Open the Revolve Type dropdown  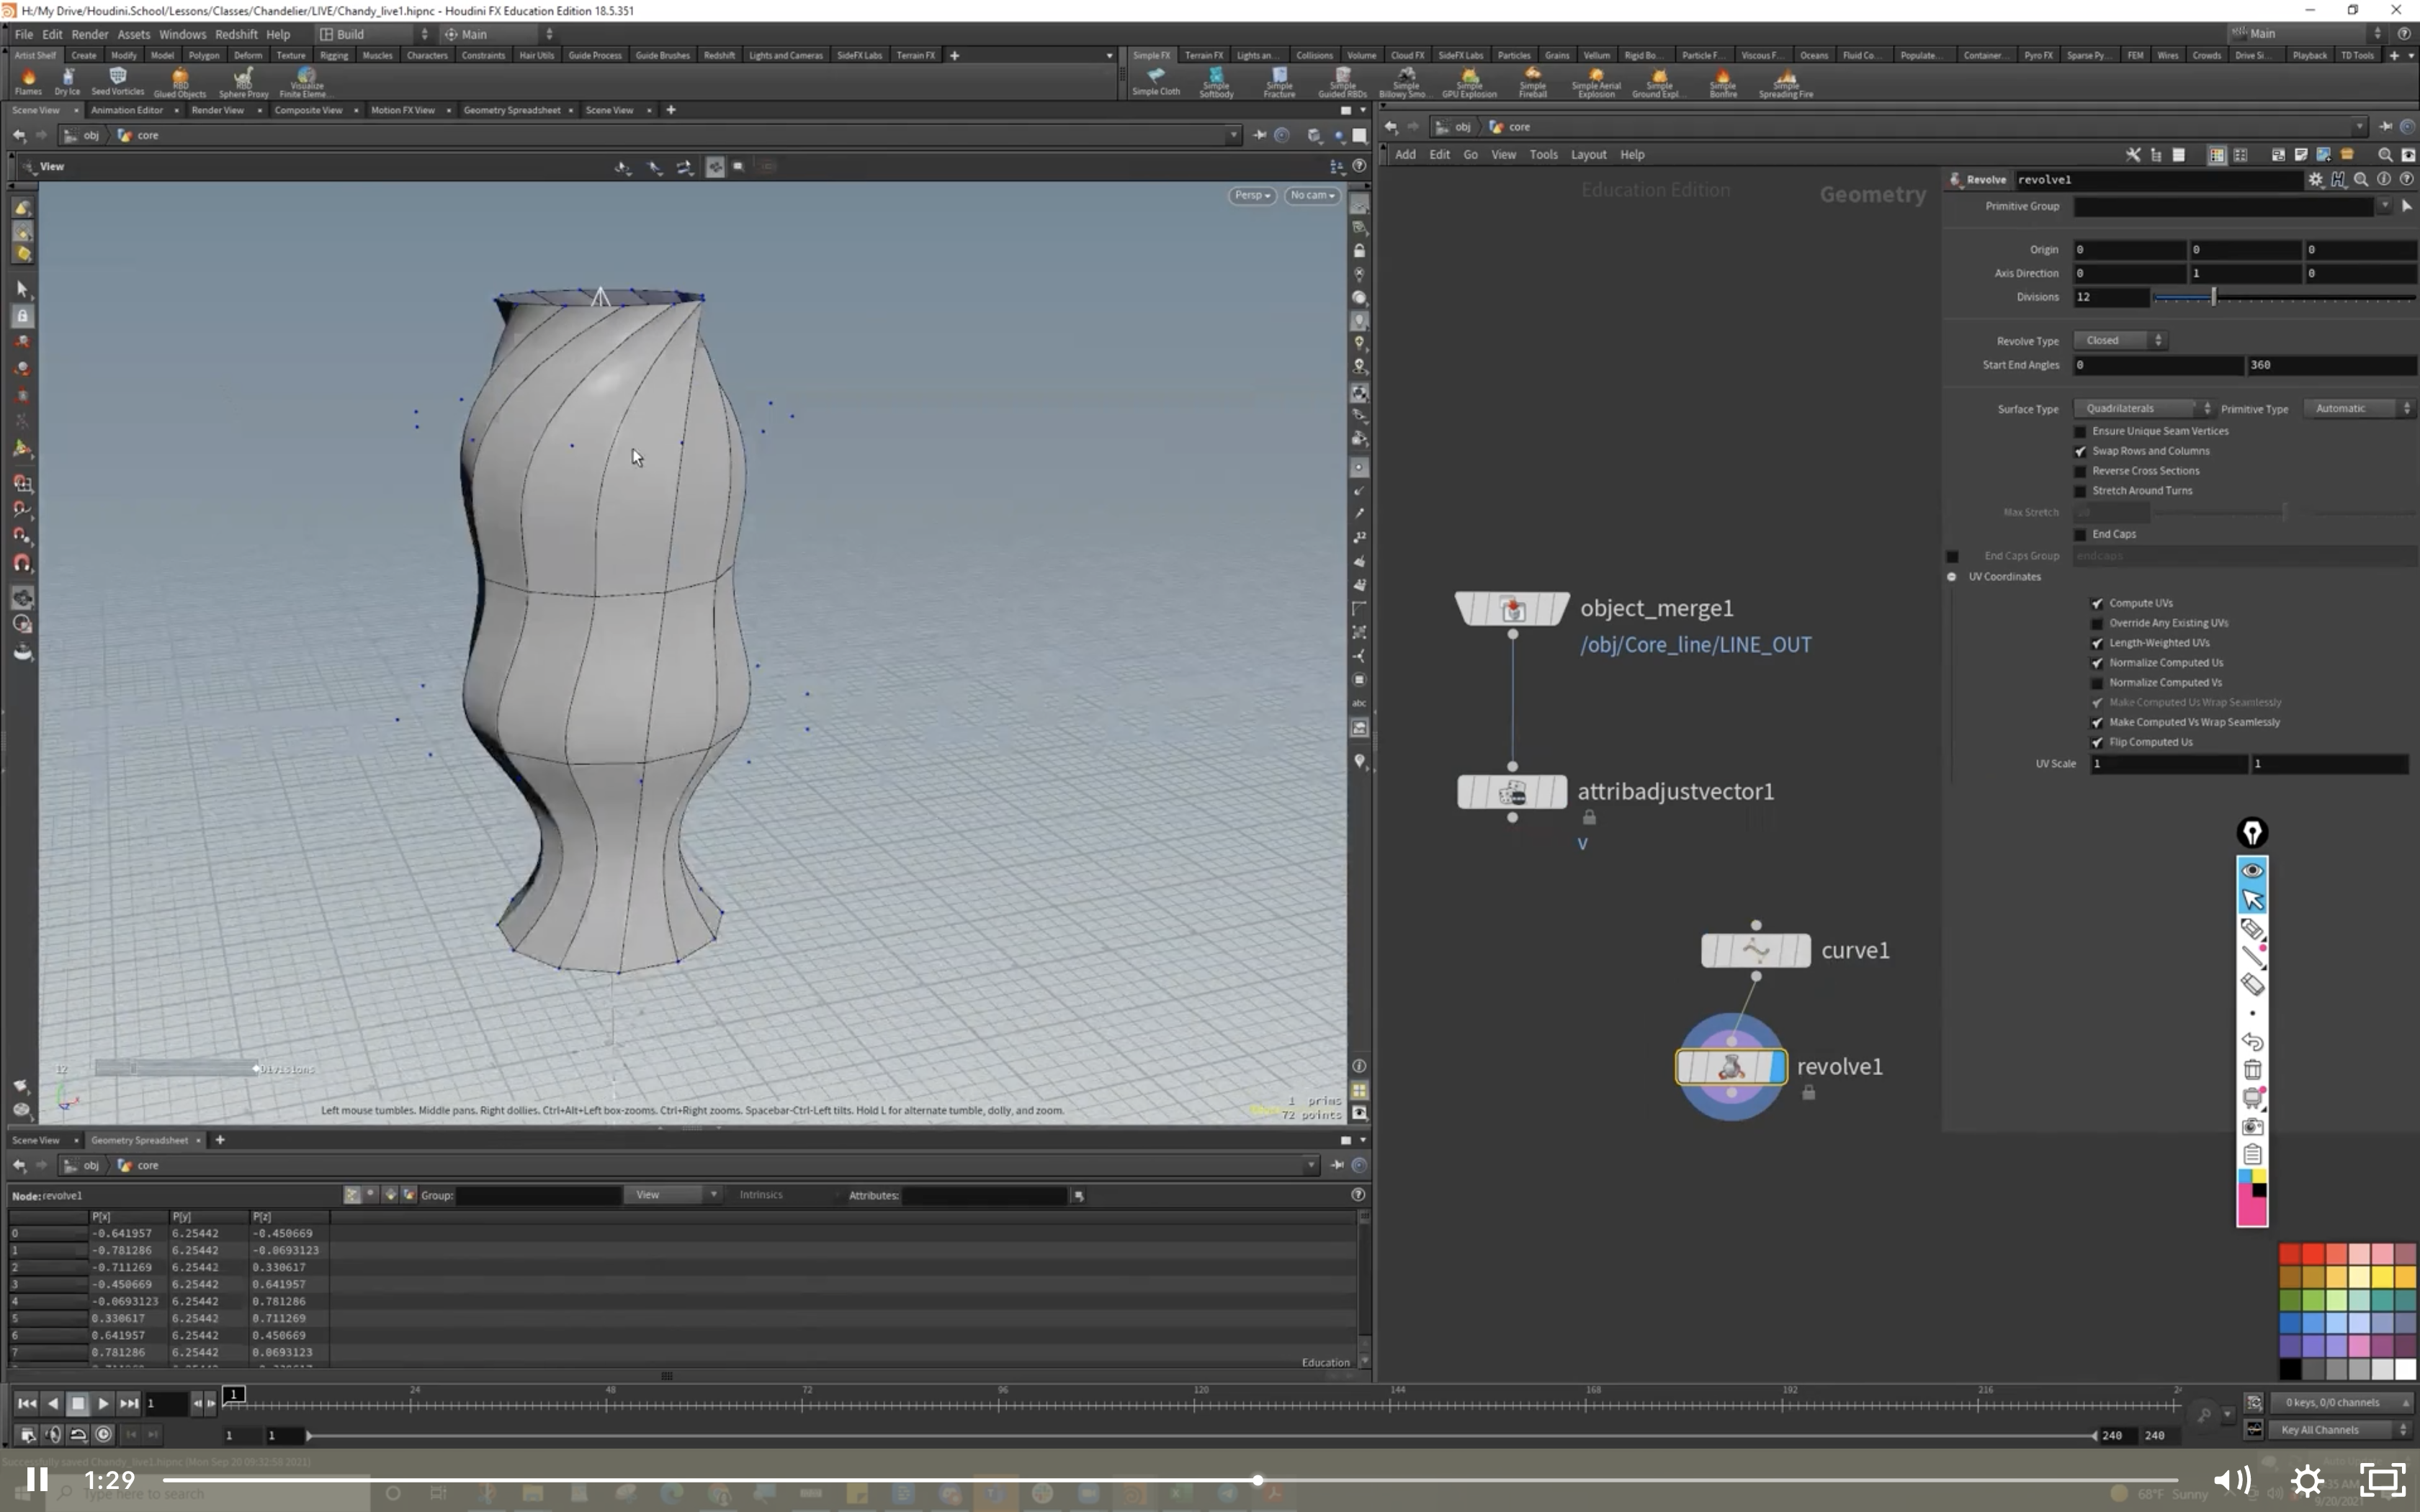[x=2120, y=341]
